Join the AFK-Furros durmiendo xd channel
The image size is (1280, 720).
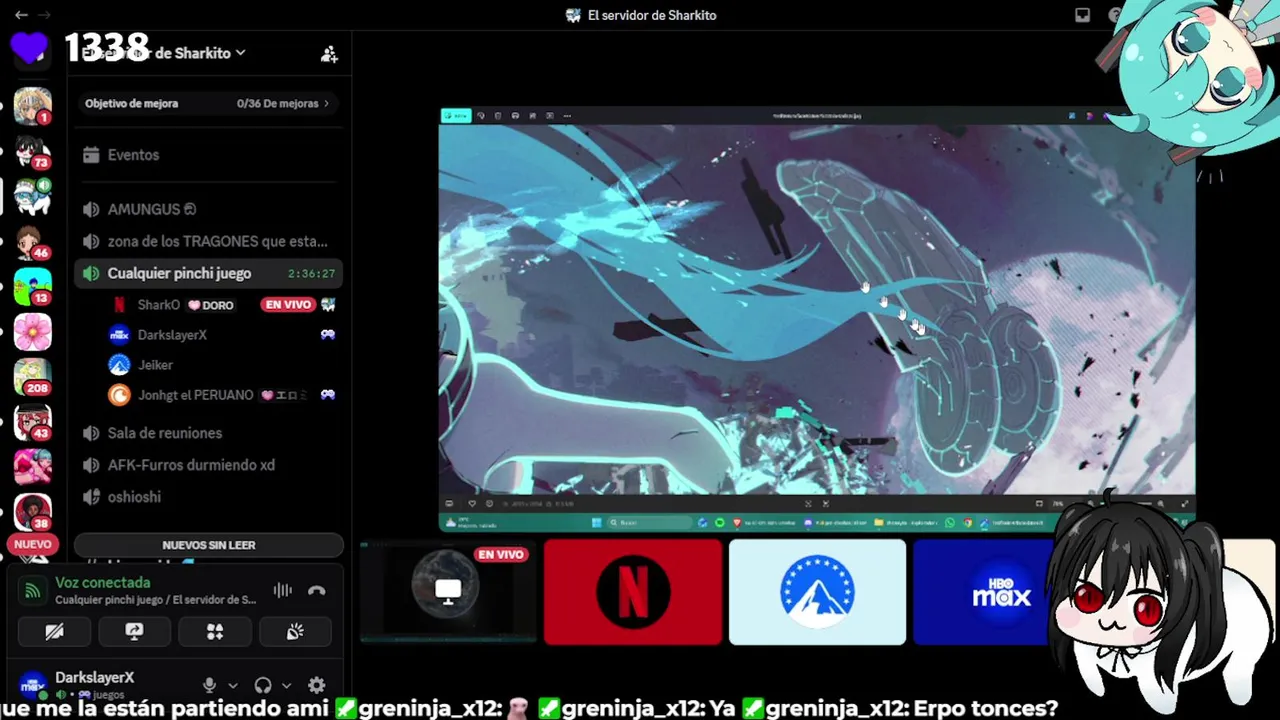[x=208, y=465]
